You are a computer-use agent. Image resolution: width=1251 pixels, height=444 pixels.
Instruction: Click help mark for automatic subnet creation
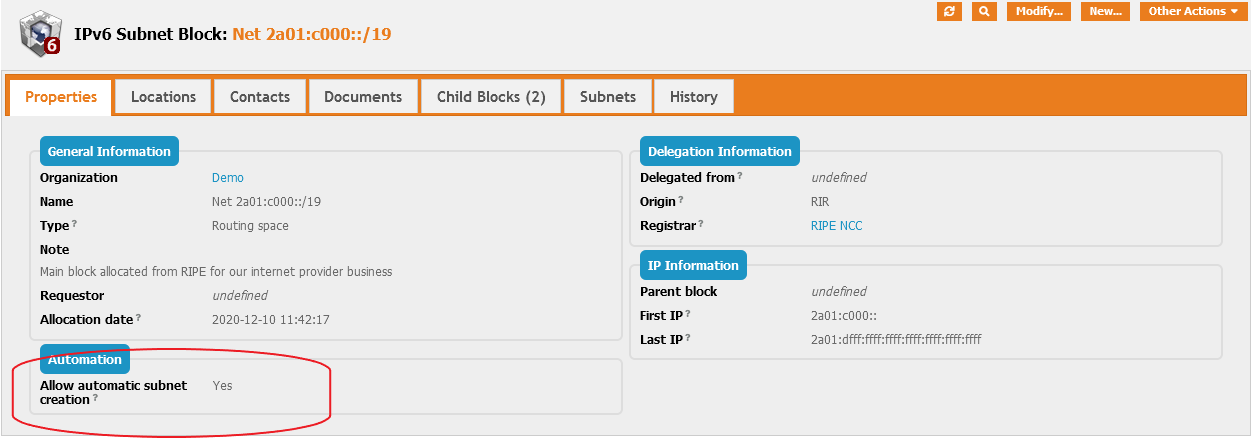point(95,398)
